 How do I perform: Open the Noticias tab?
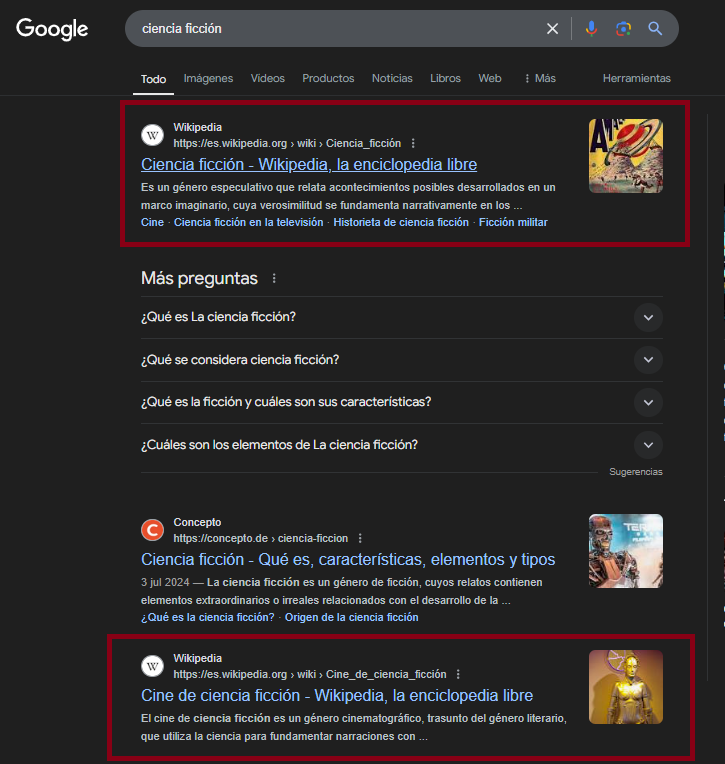pyautogui.click(x=392, y=78)
